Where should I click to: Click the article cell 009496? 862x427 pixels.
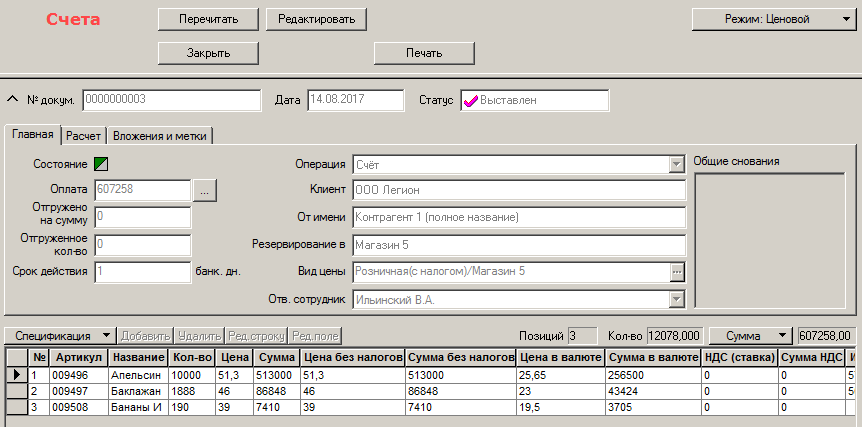click(x=79, y=375)
